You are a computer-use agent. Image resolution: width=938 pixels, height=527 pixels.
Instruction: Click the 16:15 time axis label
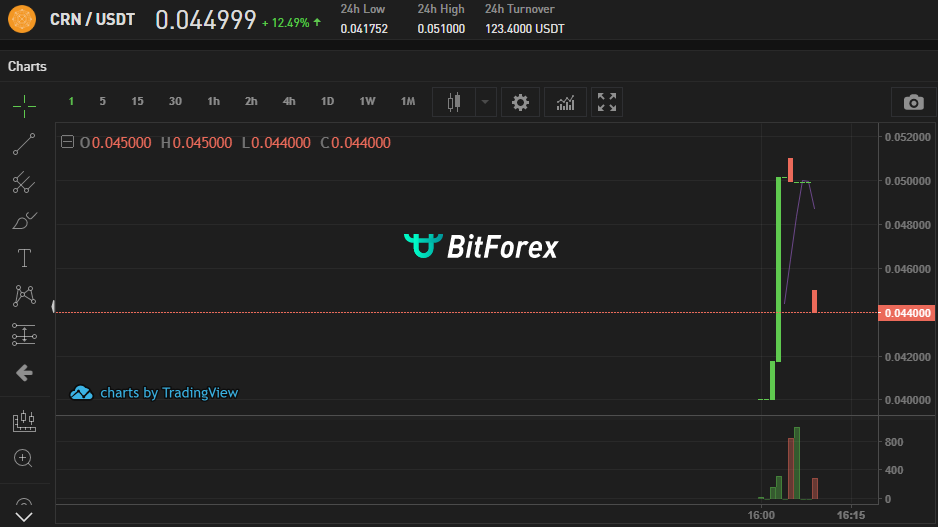[851, 515]
